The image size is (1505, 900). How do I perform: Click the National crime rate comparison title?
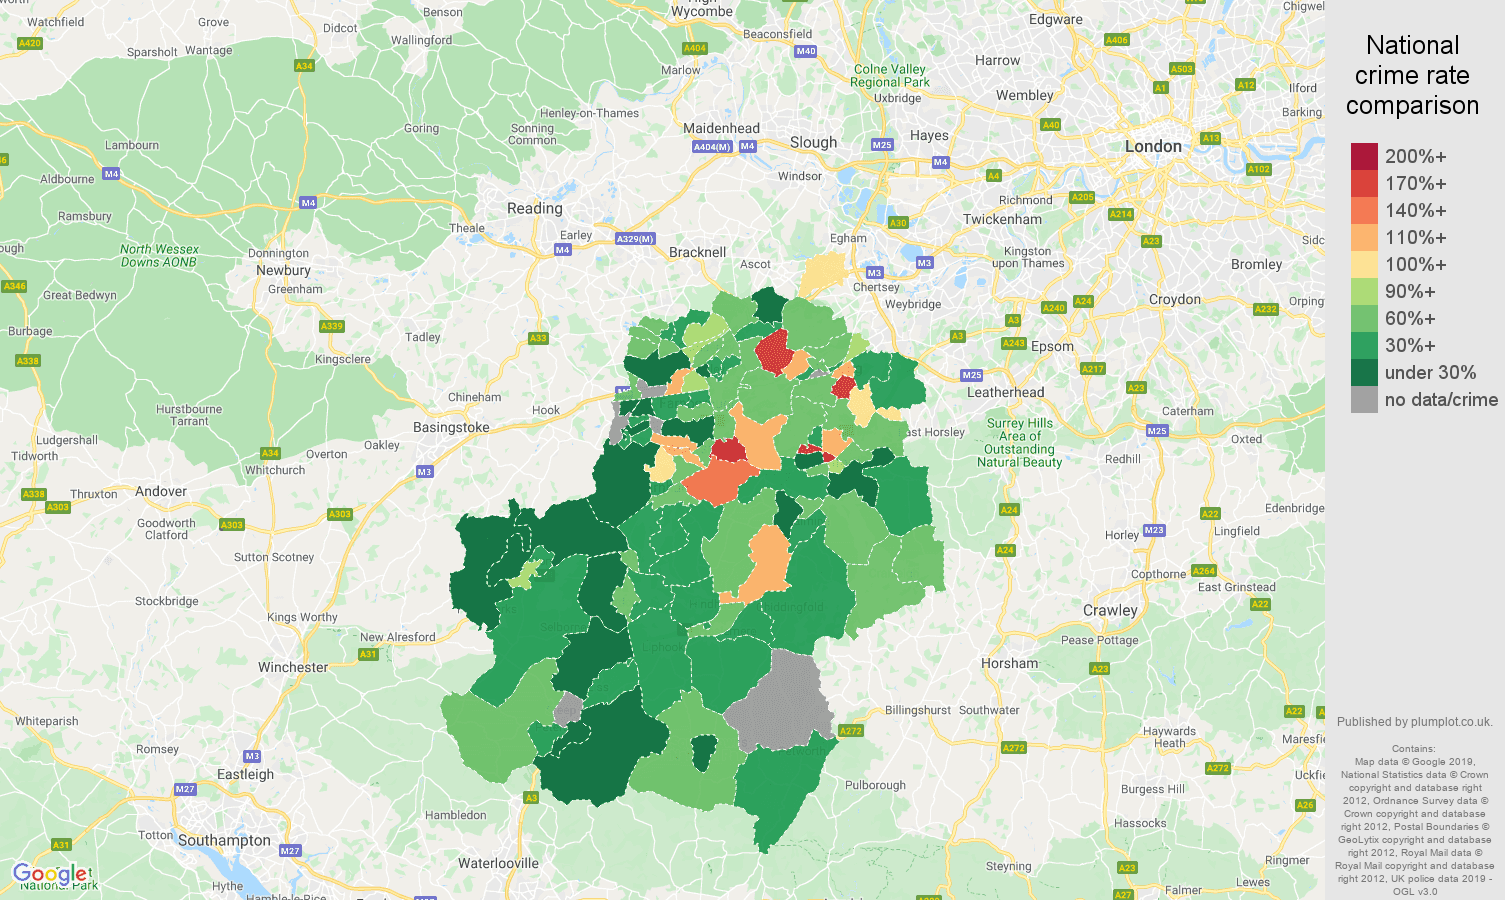pos(1412,75)
